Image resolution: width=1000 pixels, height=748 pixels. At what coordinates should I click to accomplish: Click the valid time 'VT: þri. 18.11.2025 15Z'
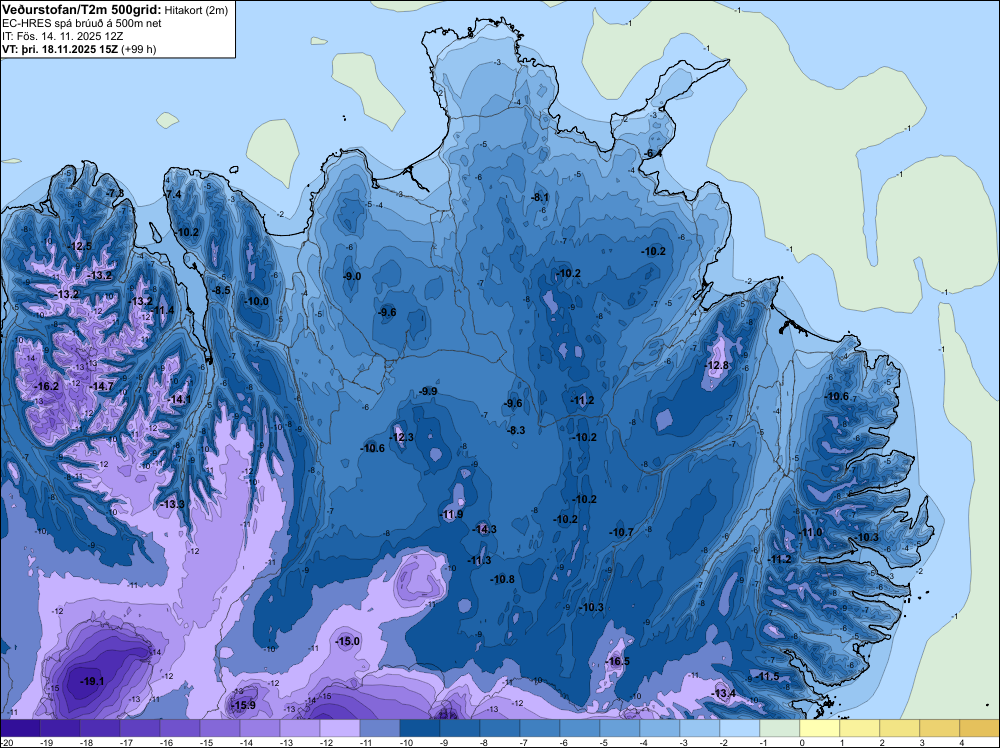(x=61, y=48)
